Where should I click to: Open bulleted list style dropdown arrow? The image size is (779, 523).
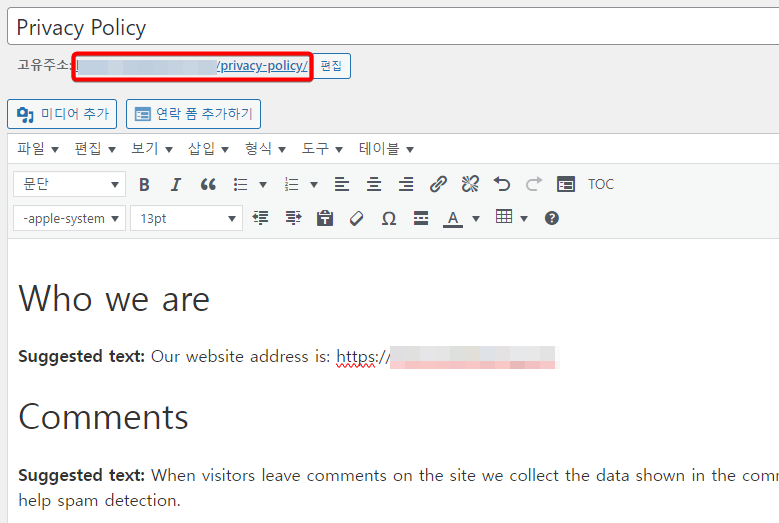click(x=263, y=185)
